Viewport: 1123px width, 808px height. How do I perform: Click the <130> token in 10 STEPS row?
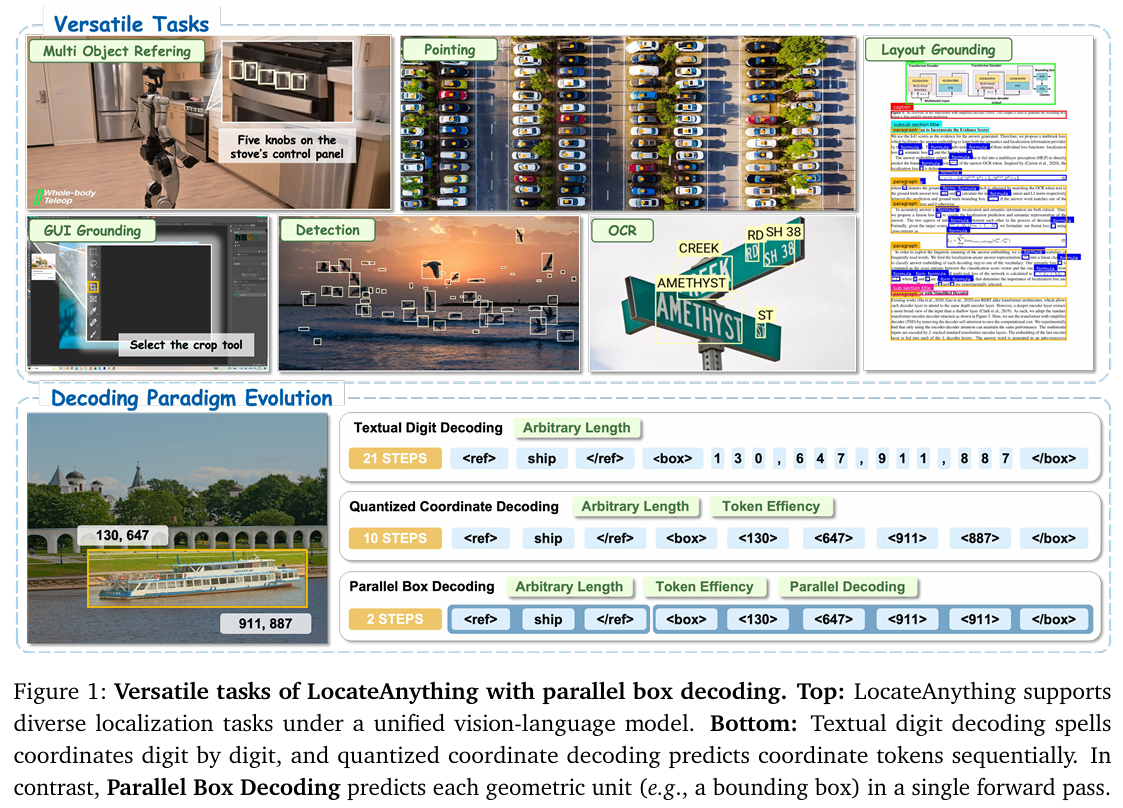(758, 538)
